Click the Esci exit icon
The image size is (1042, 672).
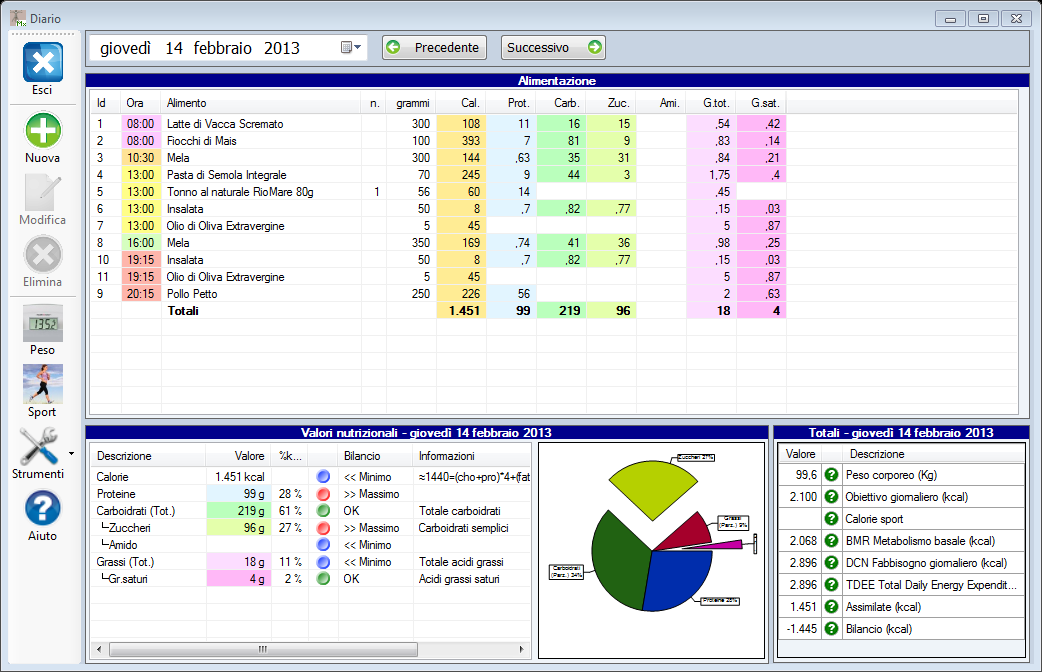point(43,62)
